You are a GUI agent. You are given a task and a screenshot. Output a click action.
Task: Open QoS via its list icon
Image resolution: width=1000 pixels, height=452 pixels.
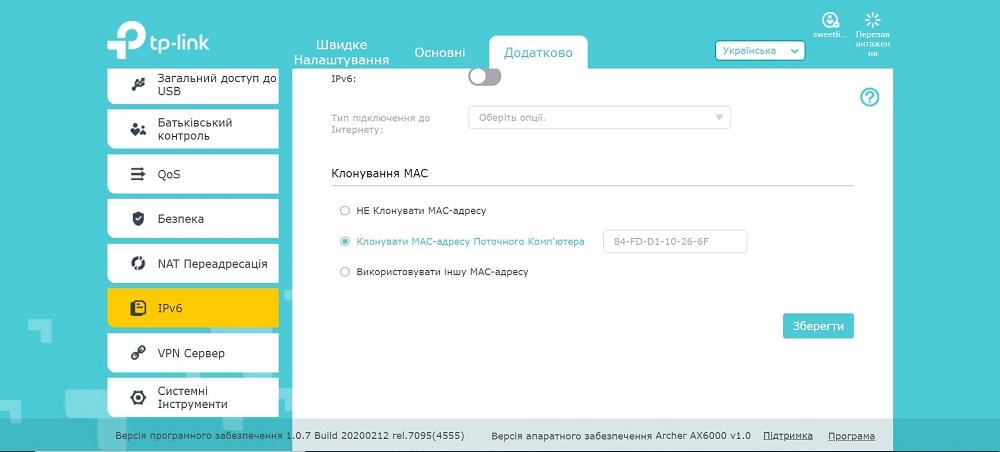click(138, 174)
